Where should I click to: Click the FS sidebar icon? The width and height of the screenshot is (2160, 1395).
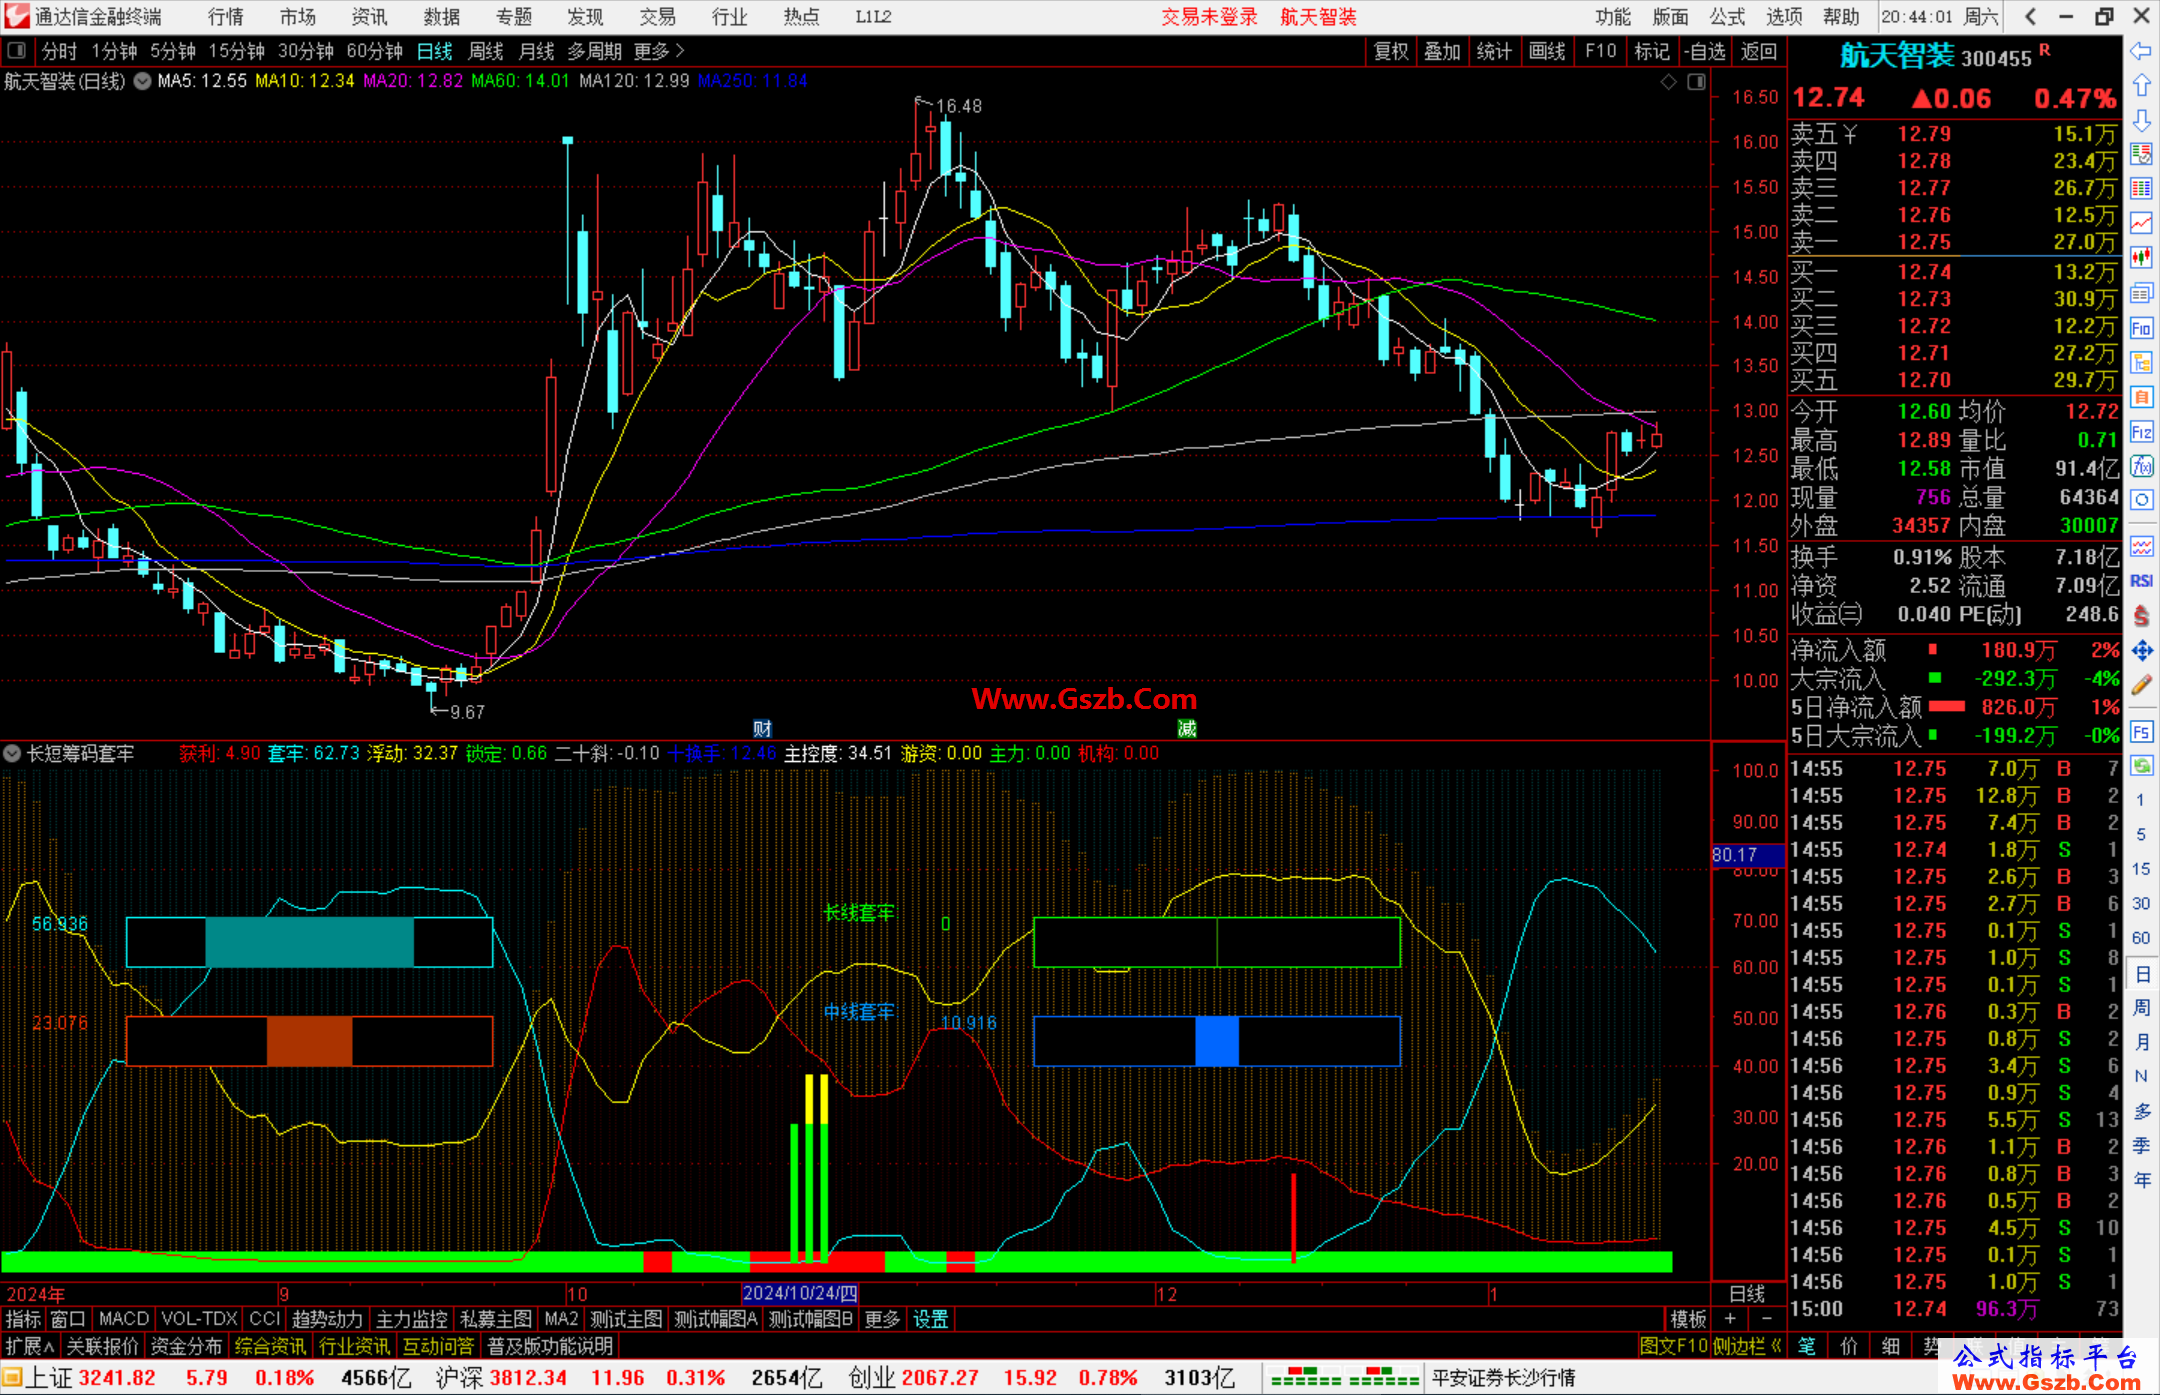2141,731
